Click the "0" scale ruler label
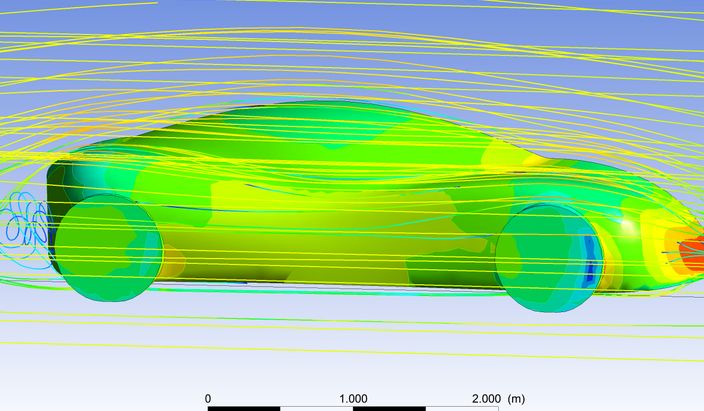The width and height of the screenshot is (704, 411). click(208, 399)
